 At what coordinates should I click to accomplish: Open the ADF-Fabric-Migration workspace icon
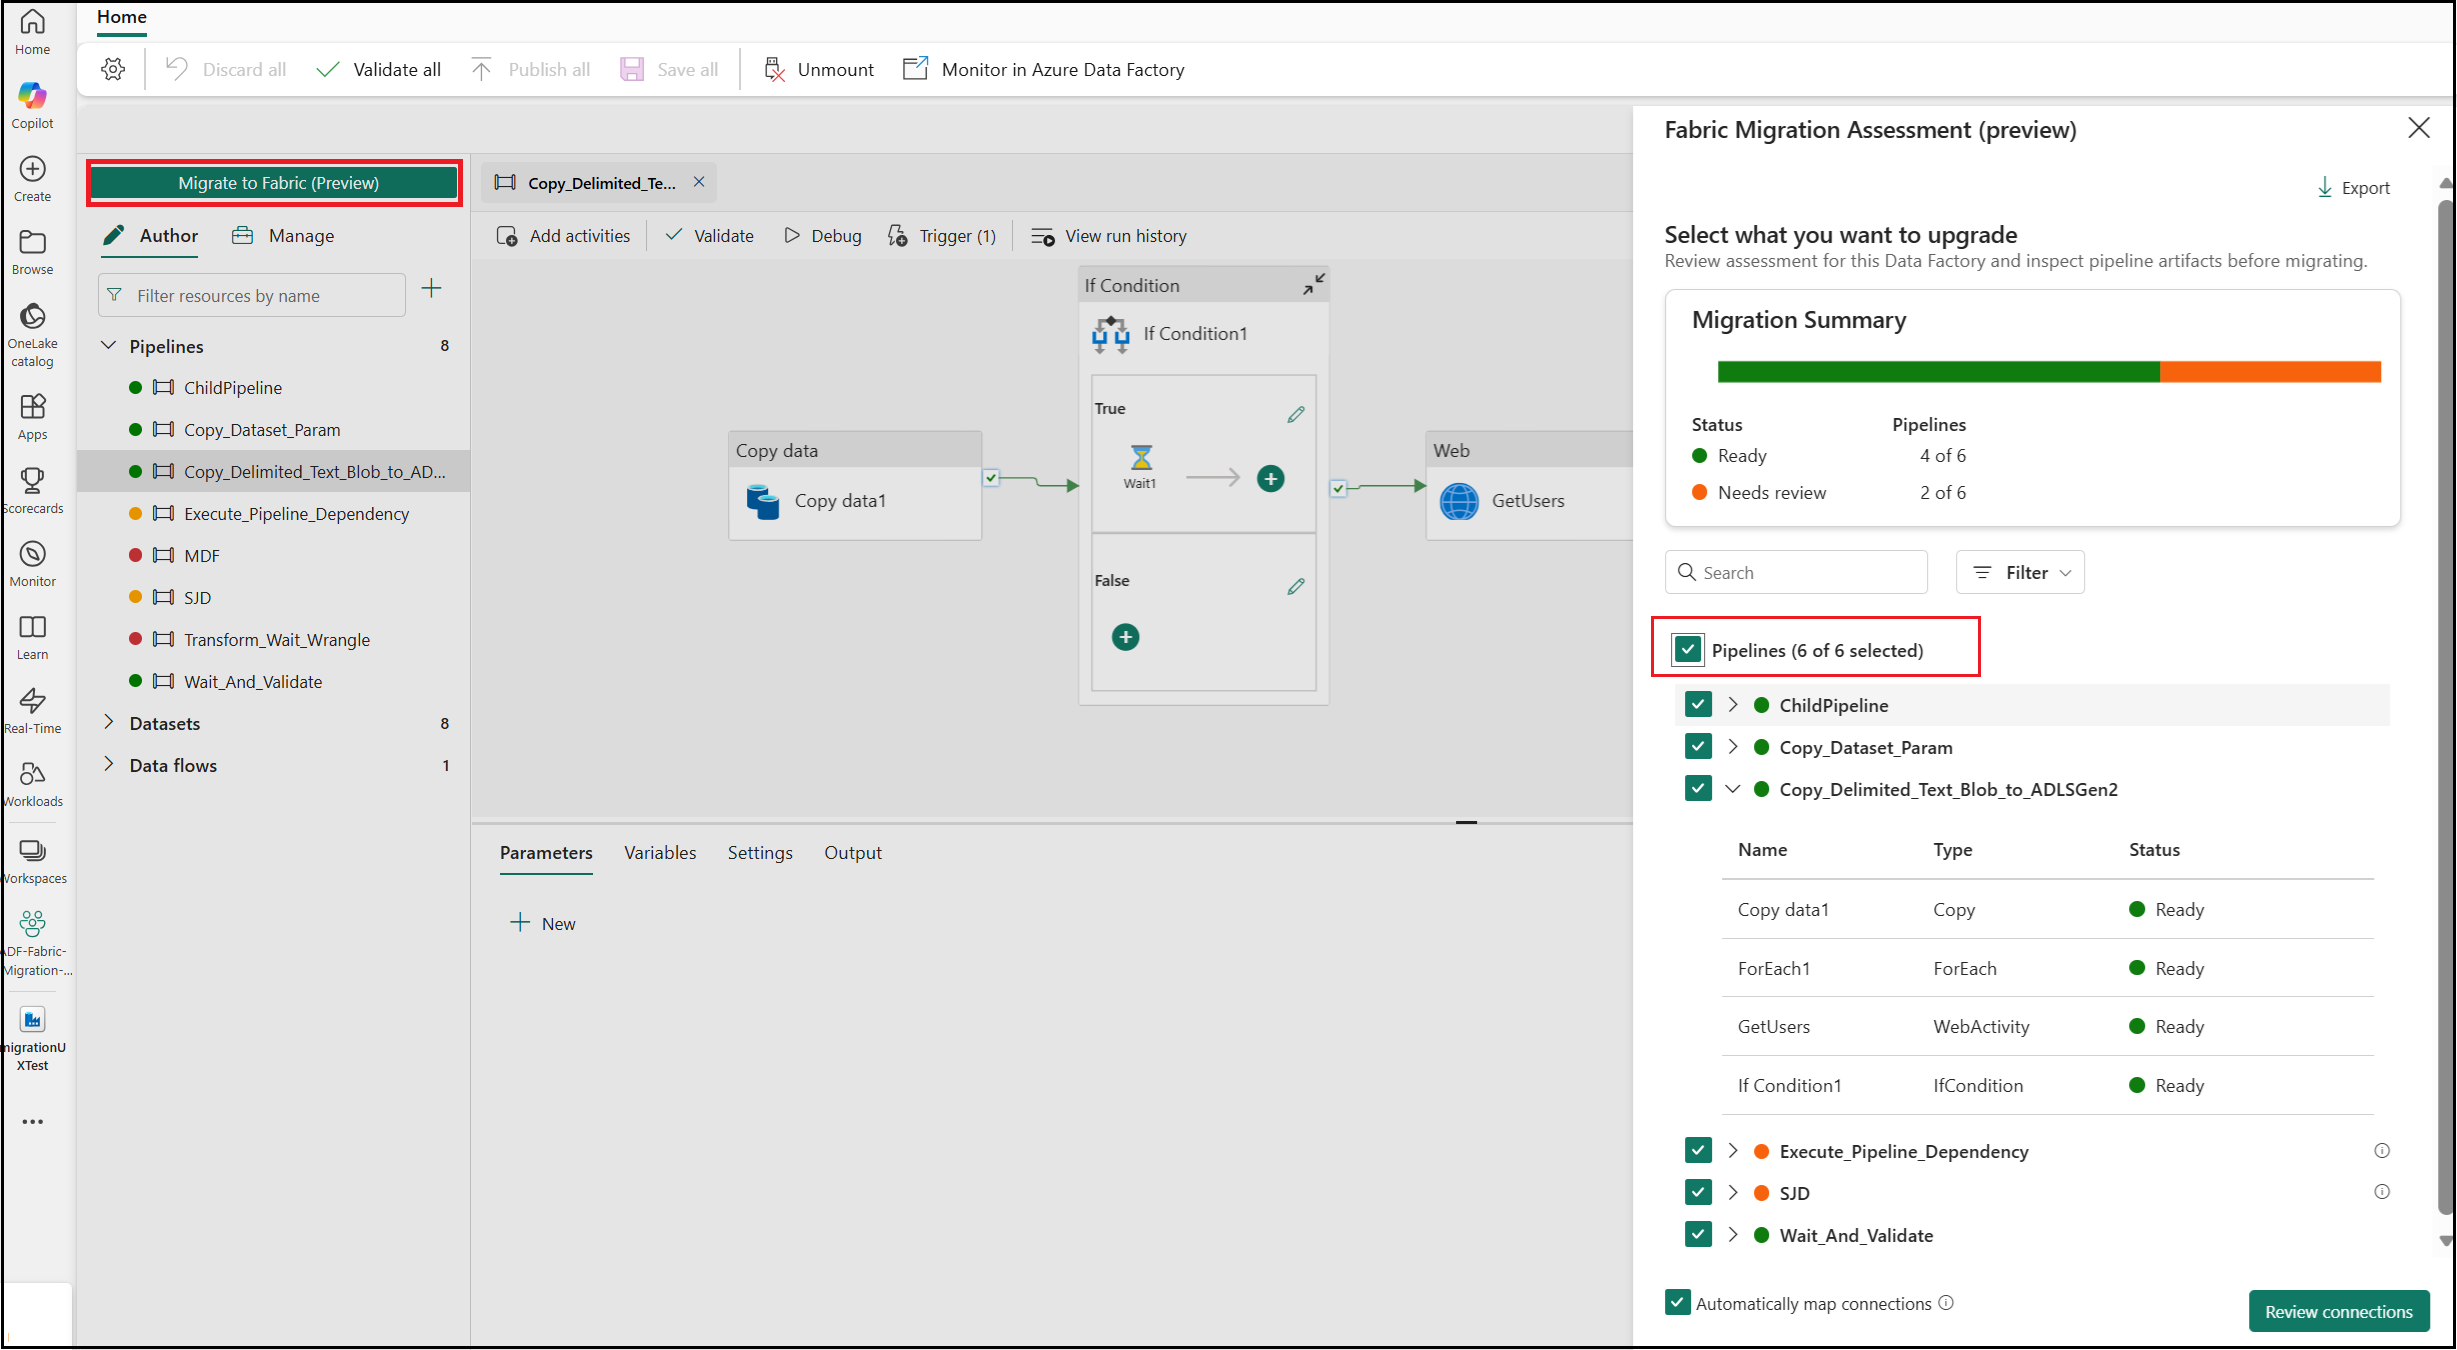pos(32,923)
